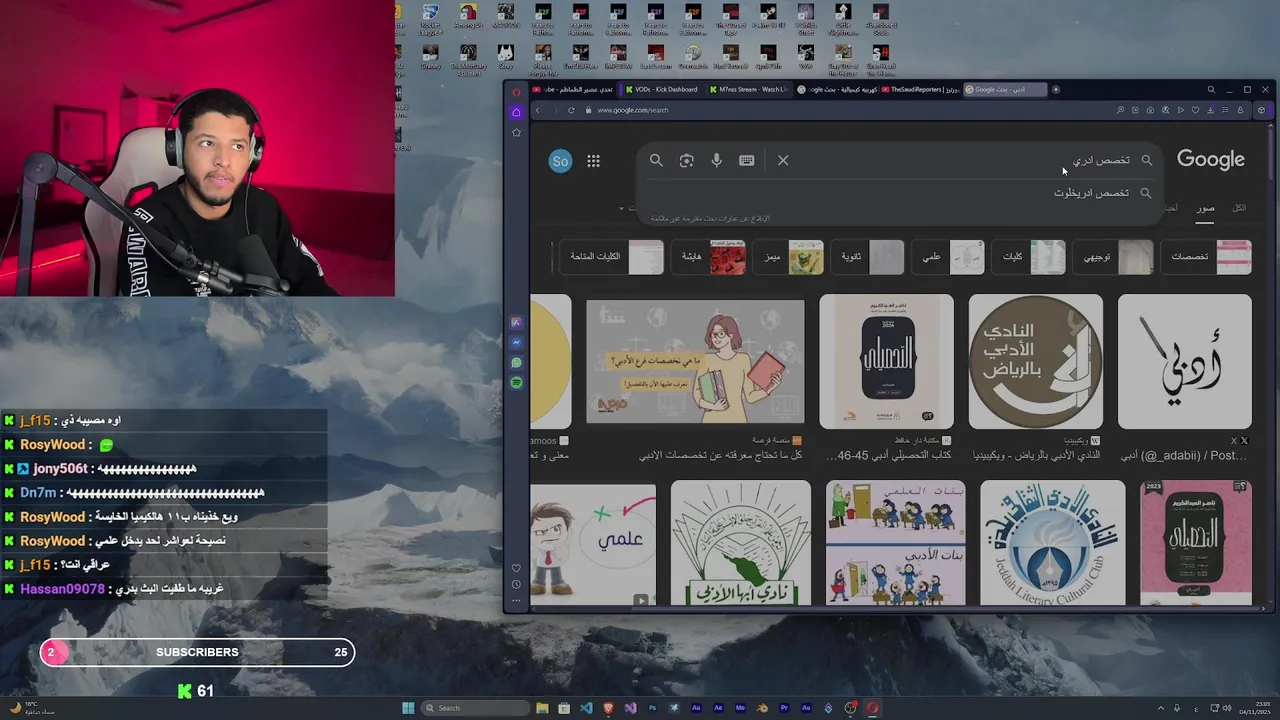Open a new browser tab with plus button
This screenshot has height=720, width=1280.
pyautogui.click(x=1056, y=89)
